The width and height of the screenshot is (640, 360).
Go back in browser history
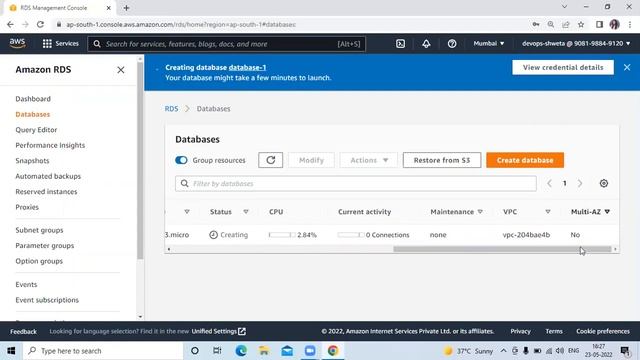click(10, 24)
